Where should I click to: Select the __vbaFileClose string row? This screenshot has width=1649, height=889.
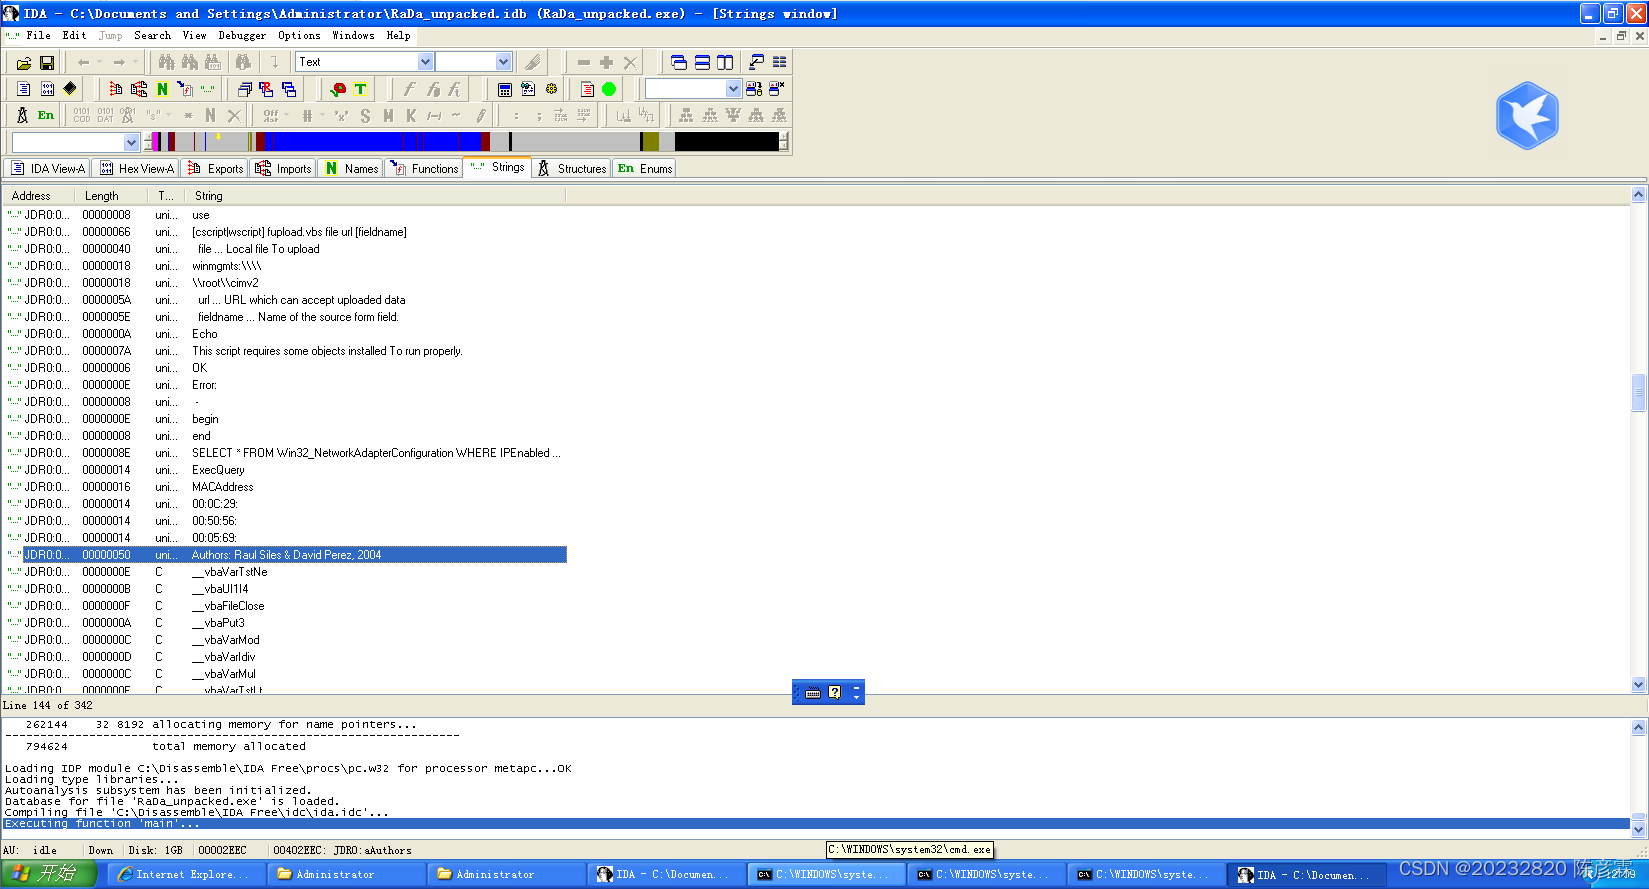285,606
